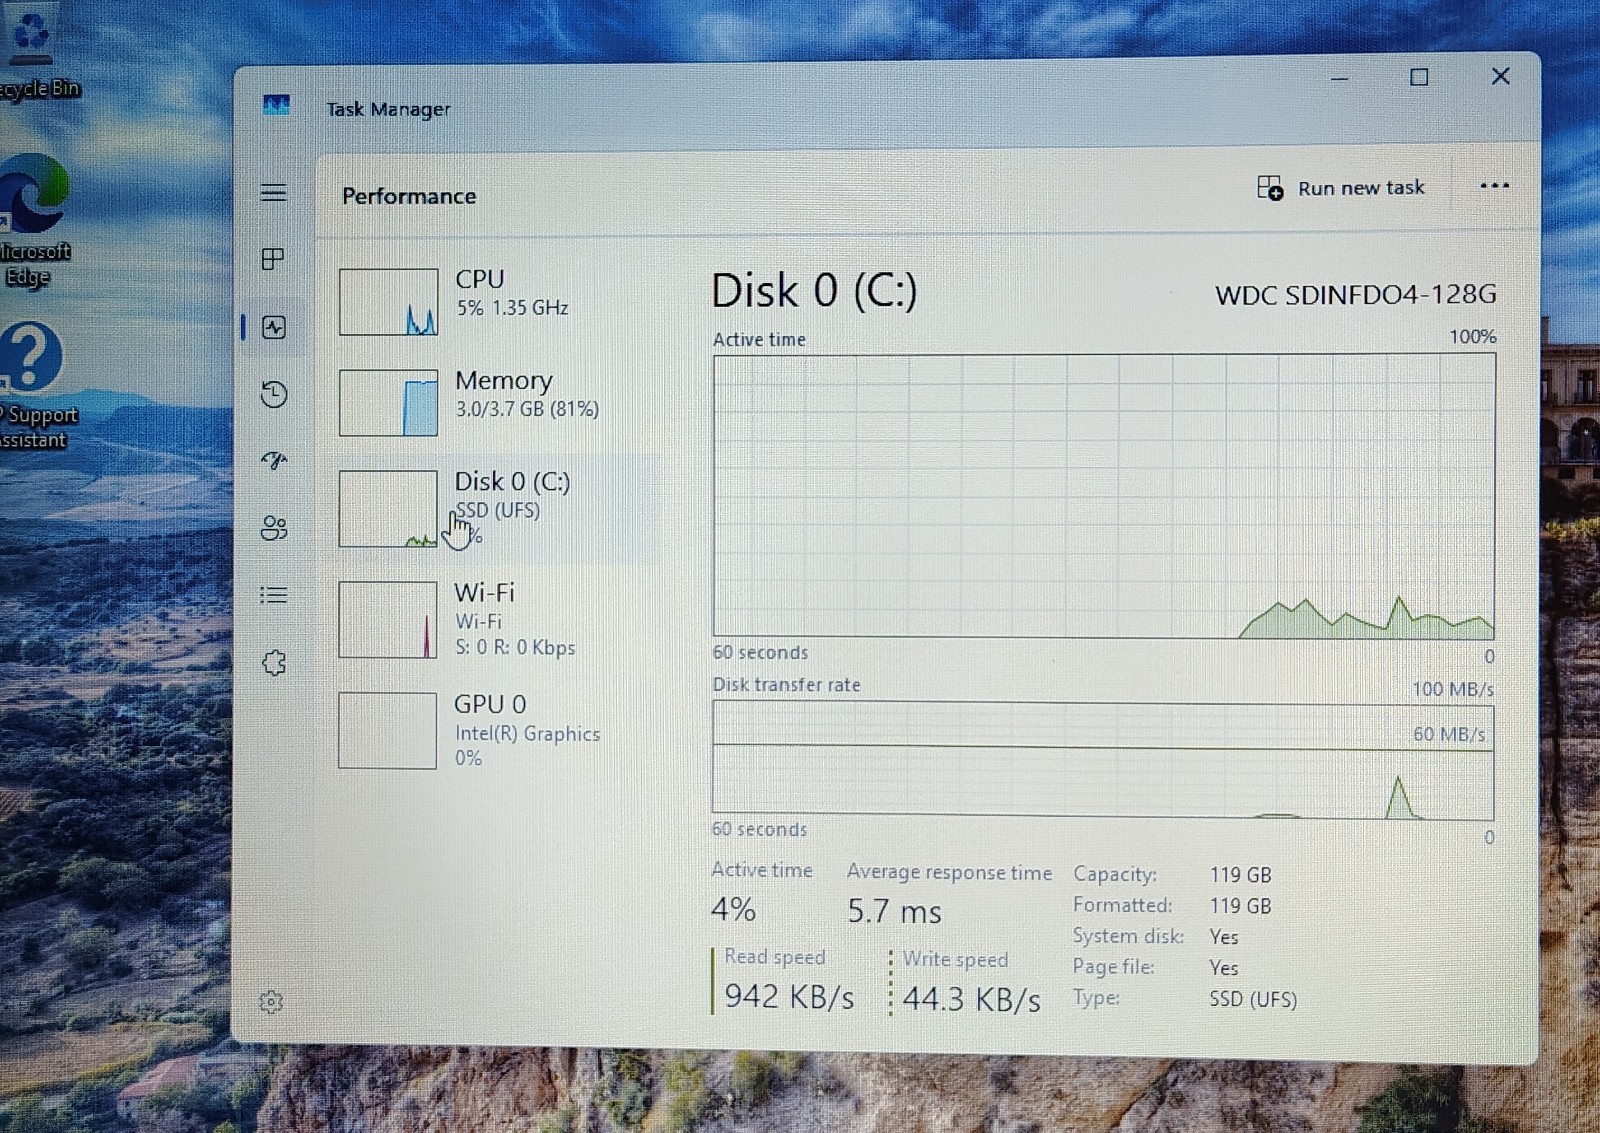The image size is (1600, 1133).
Task: Open the Services puzzle icon
Action: point(274,663)
